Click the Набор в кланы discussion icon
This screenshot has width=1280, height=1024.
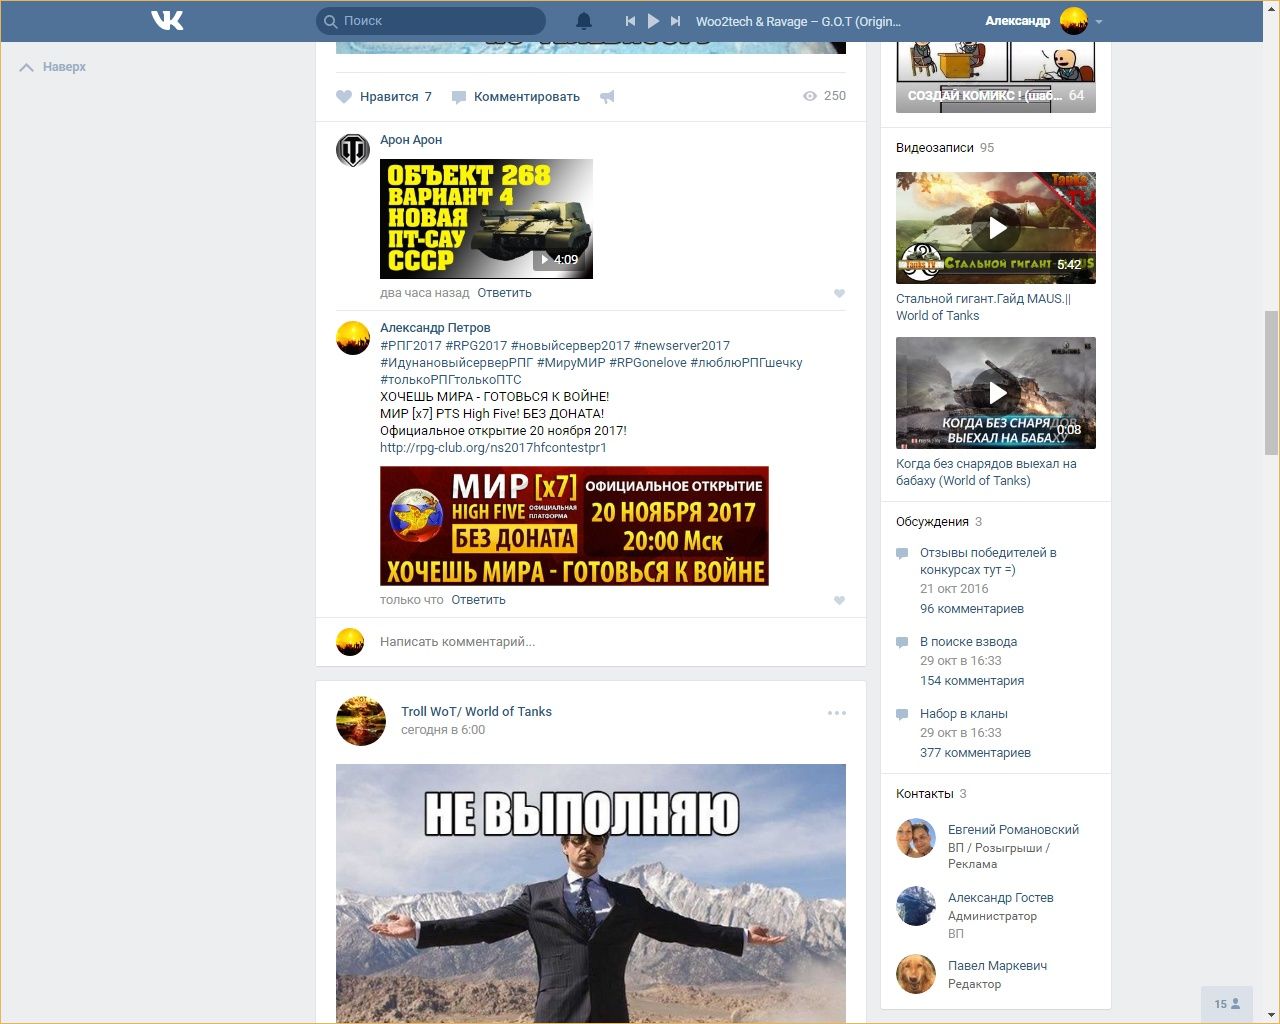click(902, 714)
